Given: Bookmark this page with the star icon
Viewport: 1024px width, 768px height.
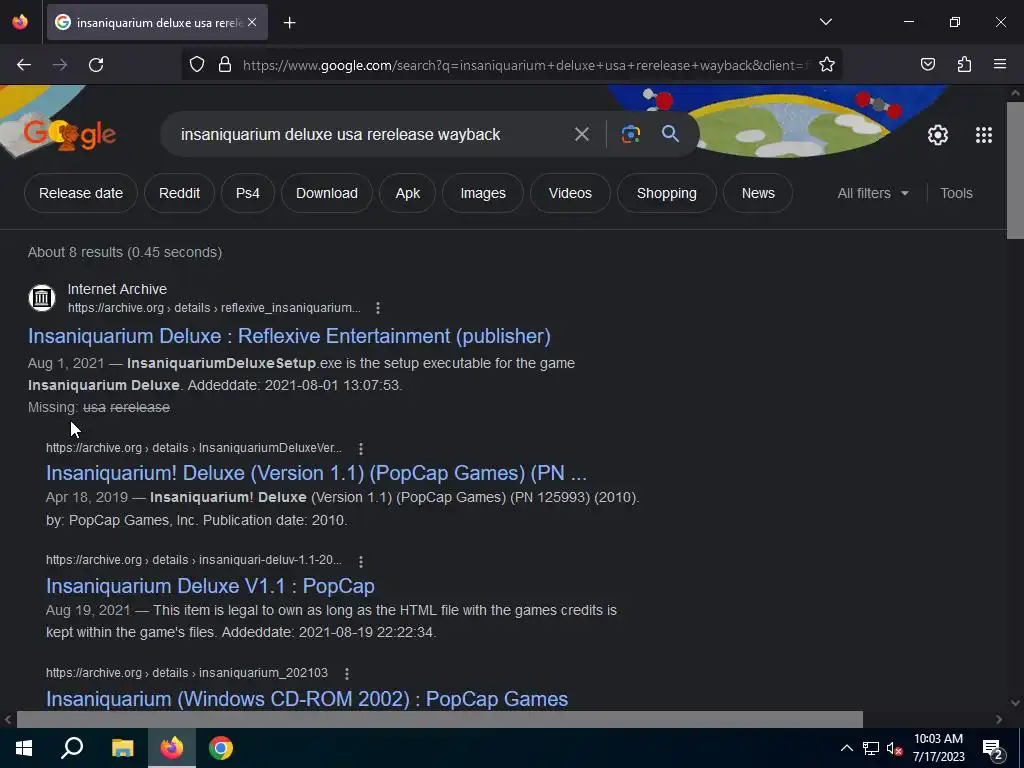Looking at the screenshot, I should click(827, 65).
